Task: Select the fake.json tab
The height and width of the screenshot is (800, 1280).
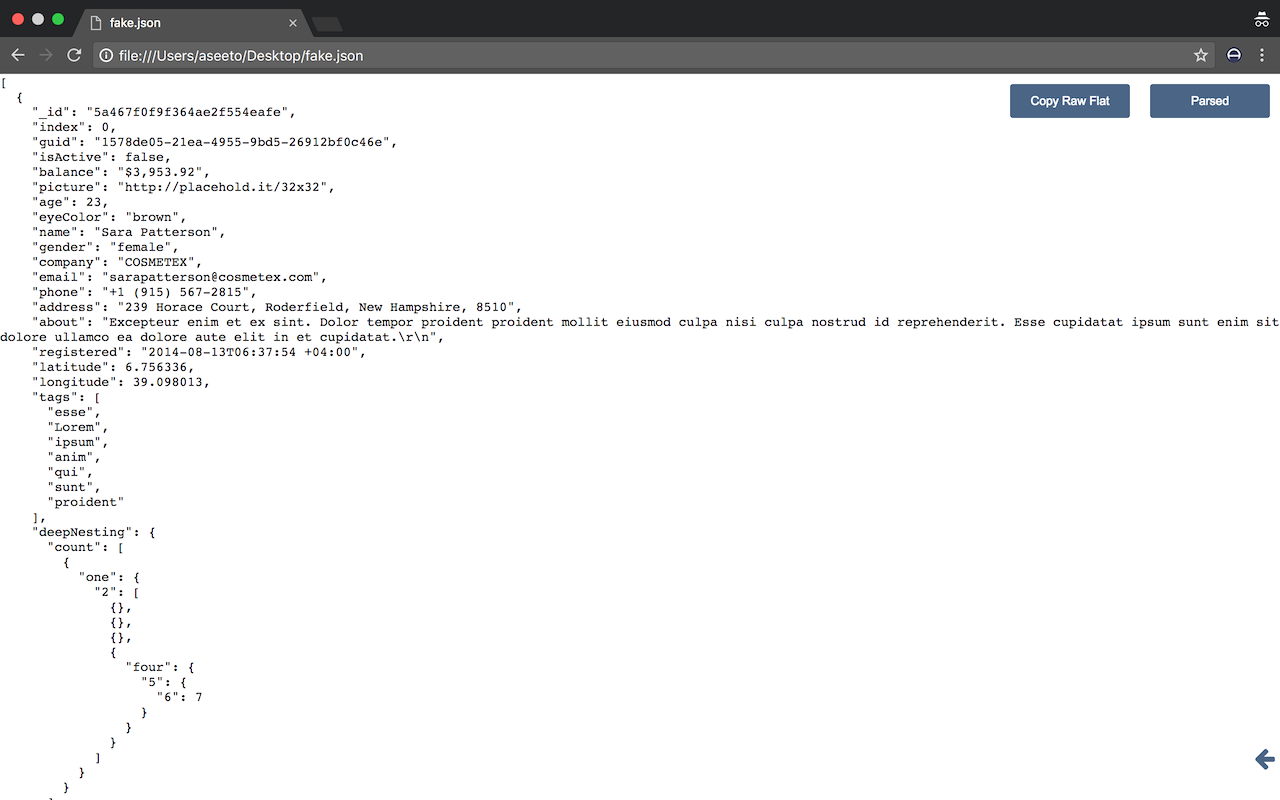Action: coord(190,22)
